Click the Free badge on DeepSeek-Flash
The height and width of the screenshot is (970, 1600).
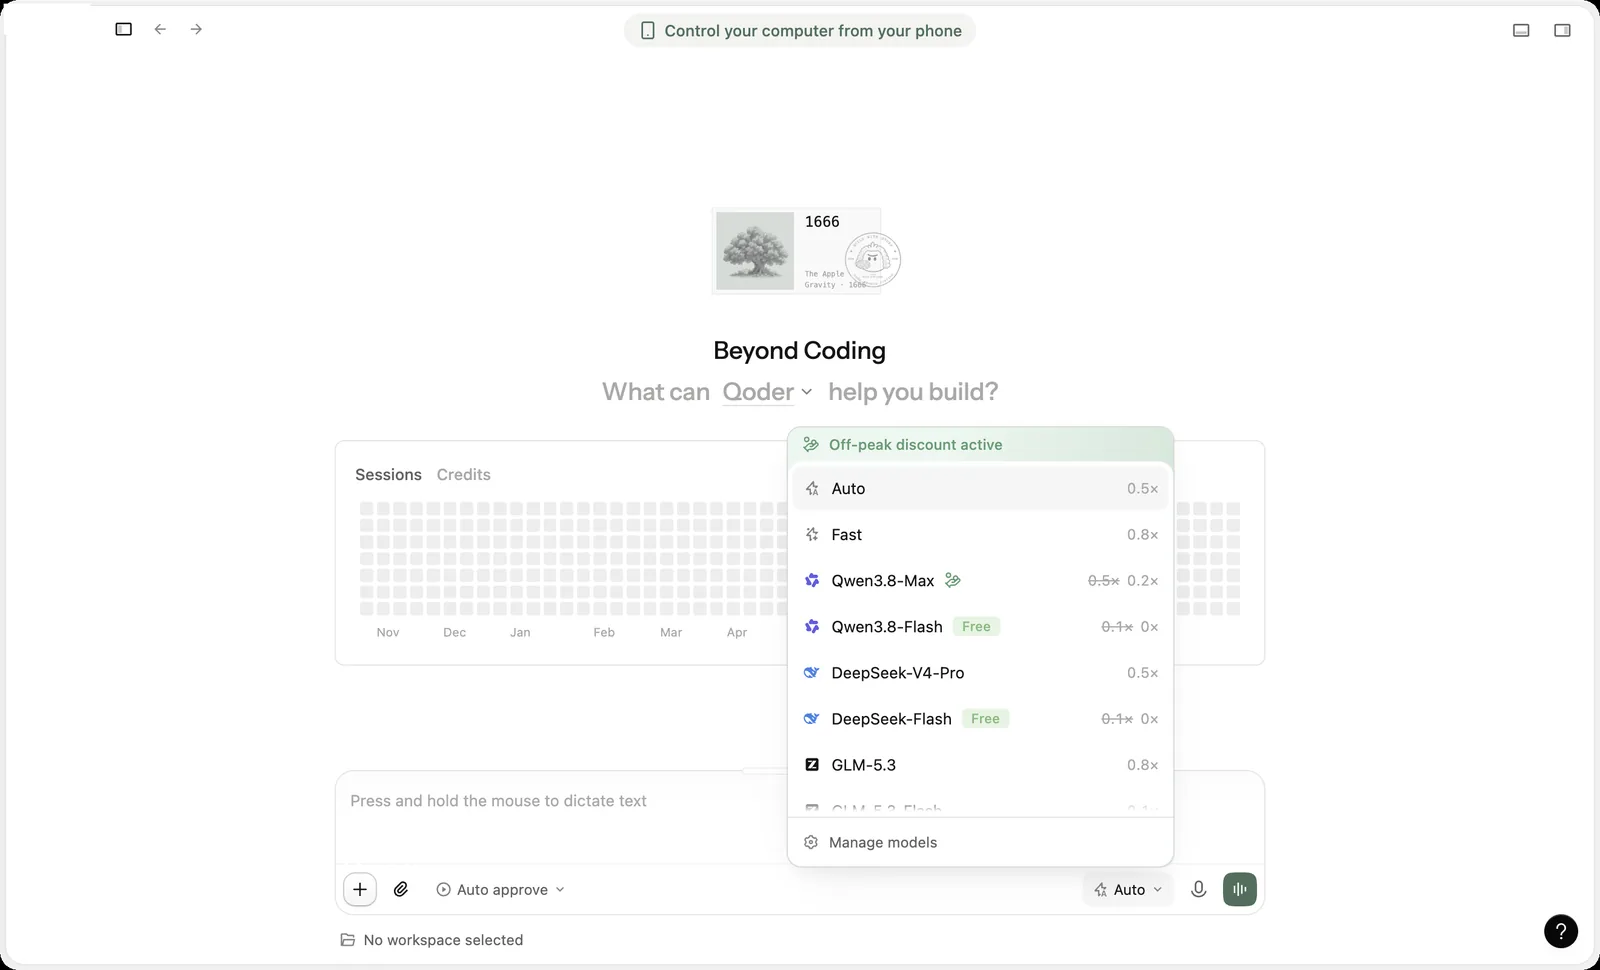(985, 719)
